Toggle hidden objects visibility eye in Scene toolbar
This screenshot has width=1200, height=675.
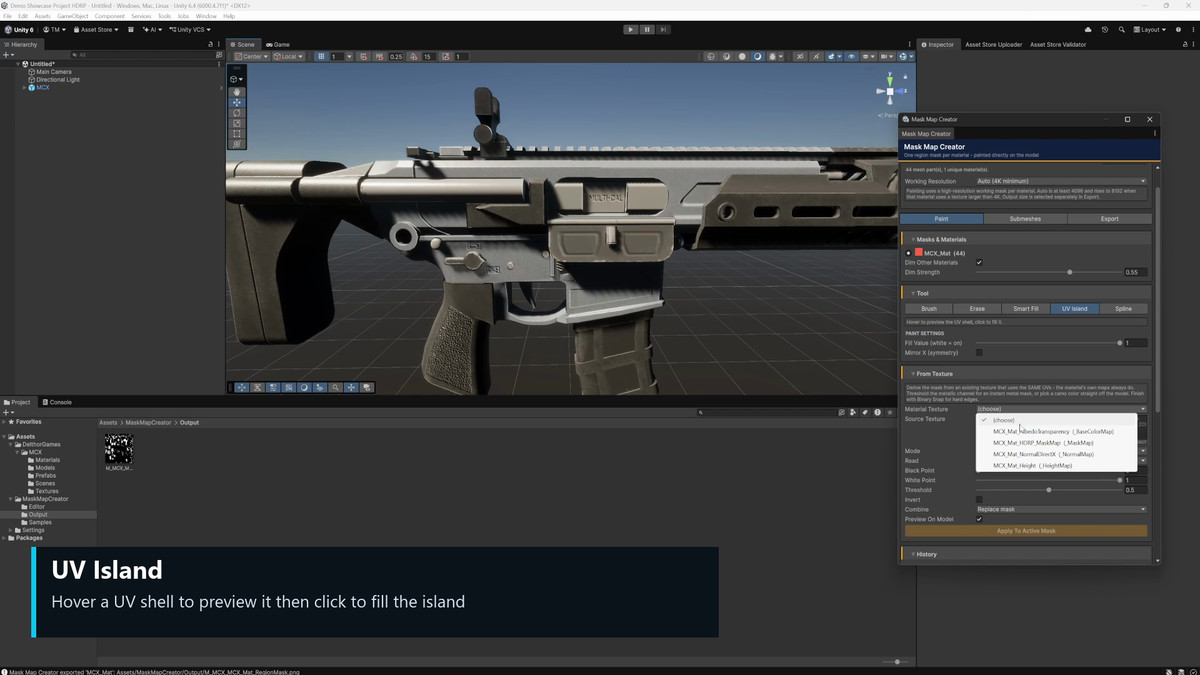(851, 57)
